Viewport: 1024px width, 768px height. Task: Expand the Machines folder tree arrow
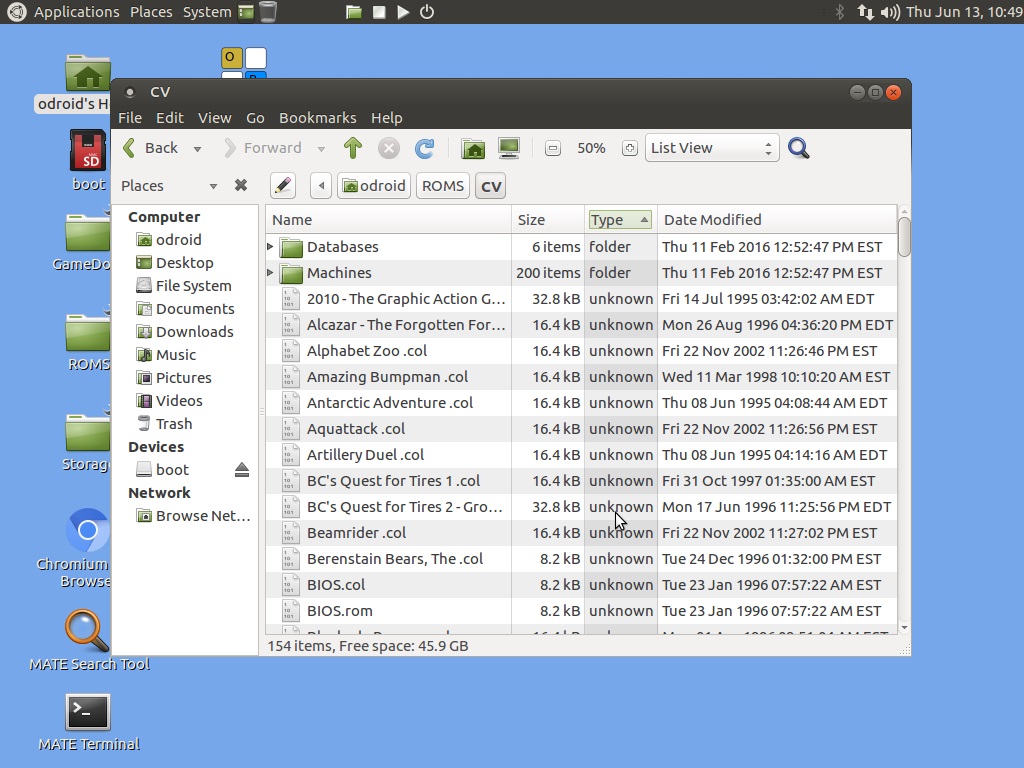(x=271, y=273)
